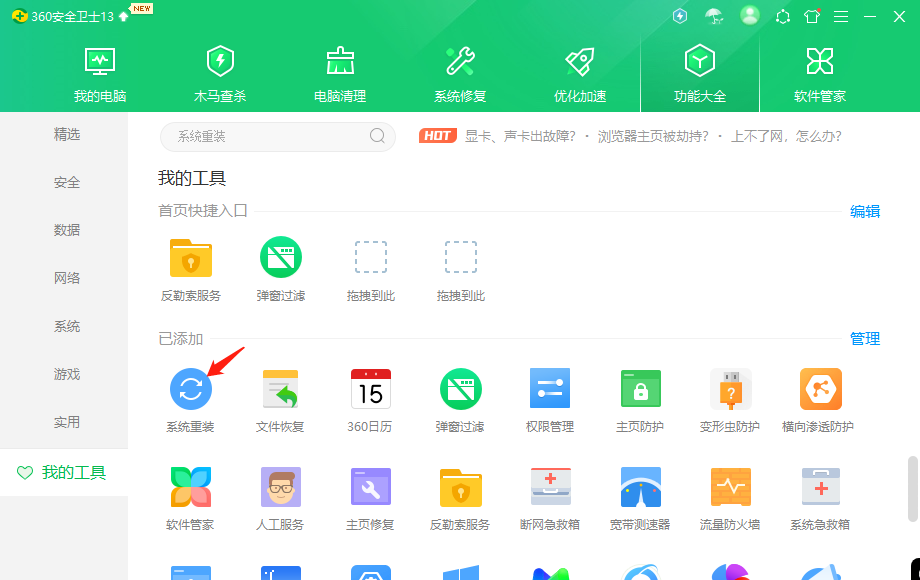
Task: Select 网络 category in sidebar
Action: point(67,278)
